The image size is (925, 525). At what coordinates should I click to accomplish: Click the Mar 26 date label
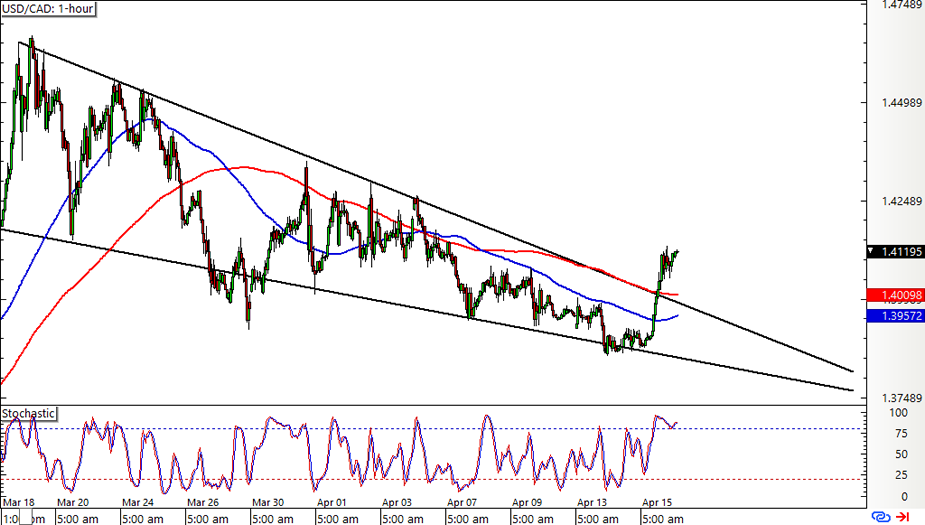click(202, 503)
